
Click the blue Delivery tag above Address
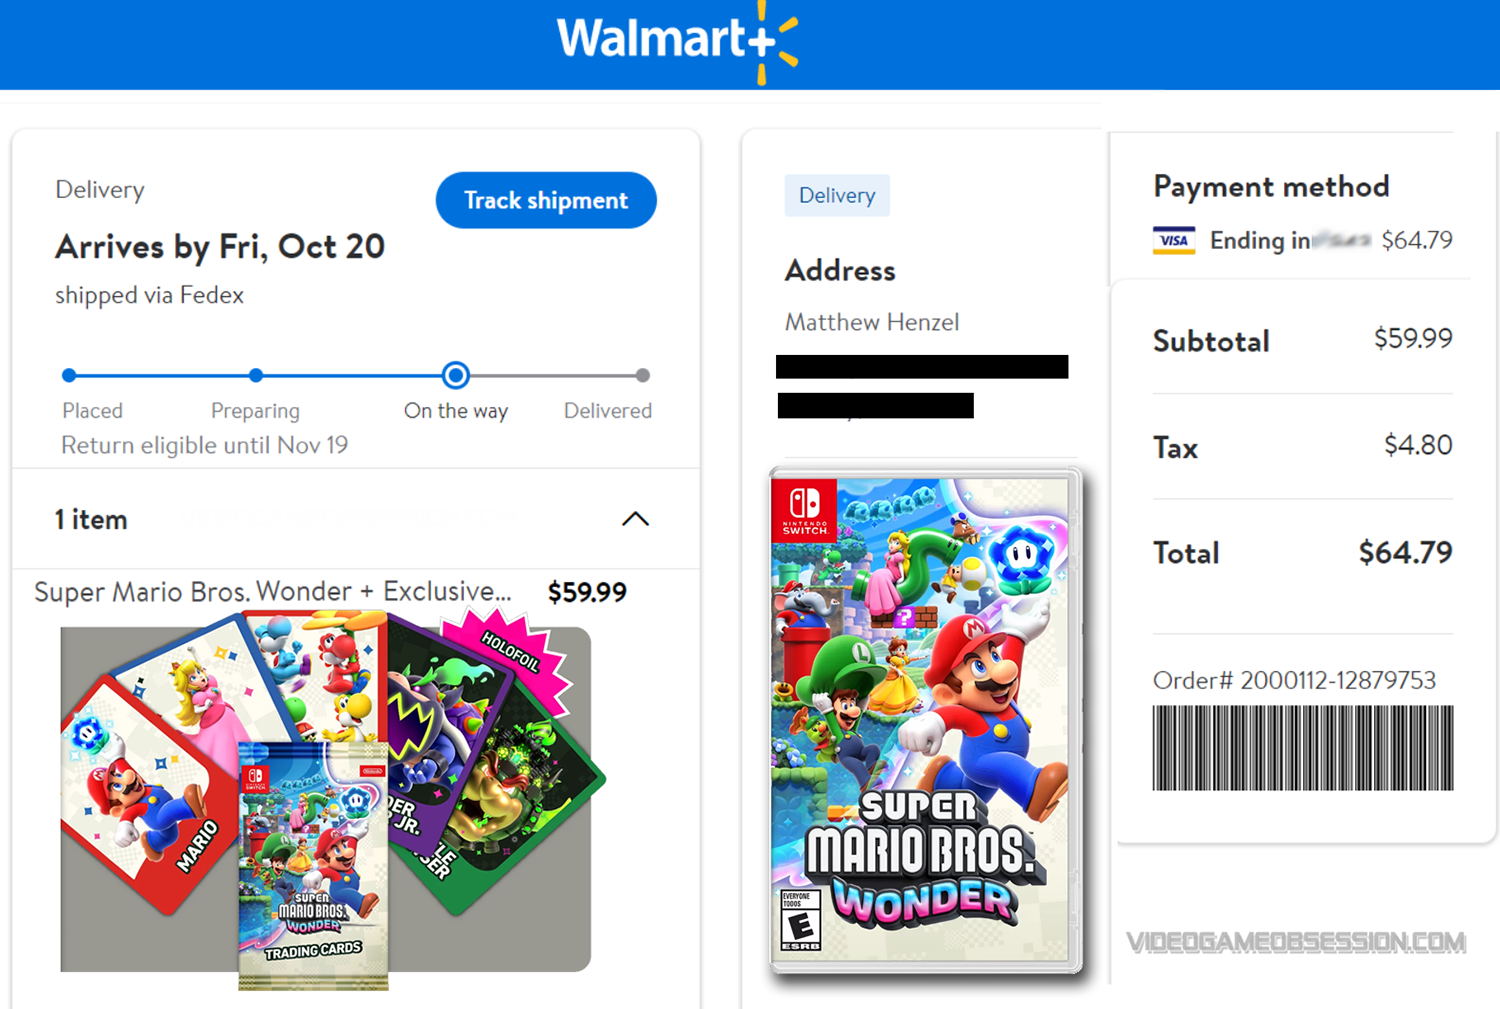tap(837, 196)
